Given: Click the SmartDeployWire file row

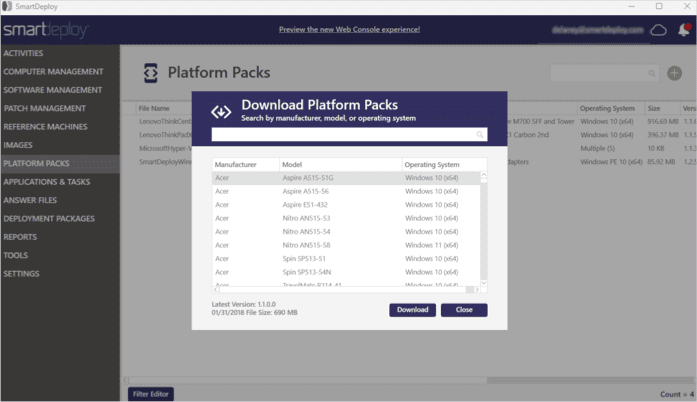Looking at the screenshot, I should 165,162.
